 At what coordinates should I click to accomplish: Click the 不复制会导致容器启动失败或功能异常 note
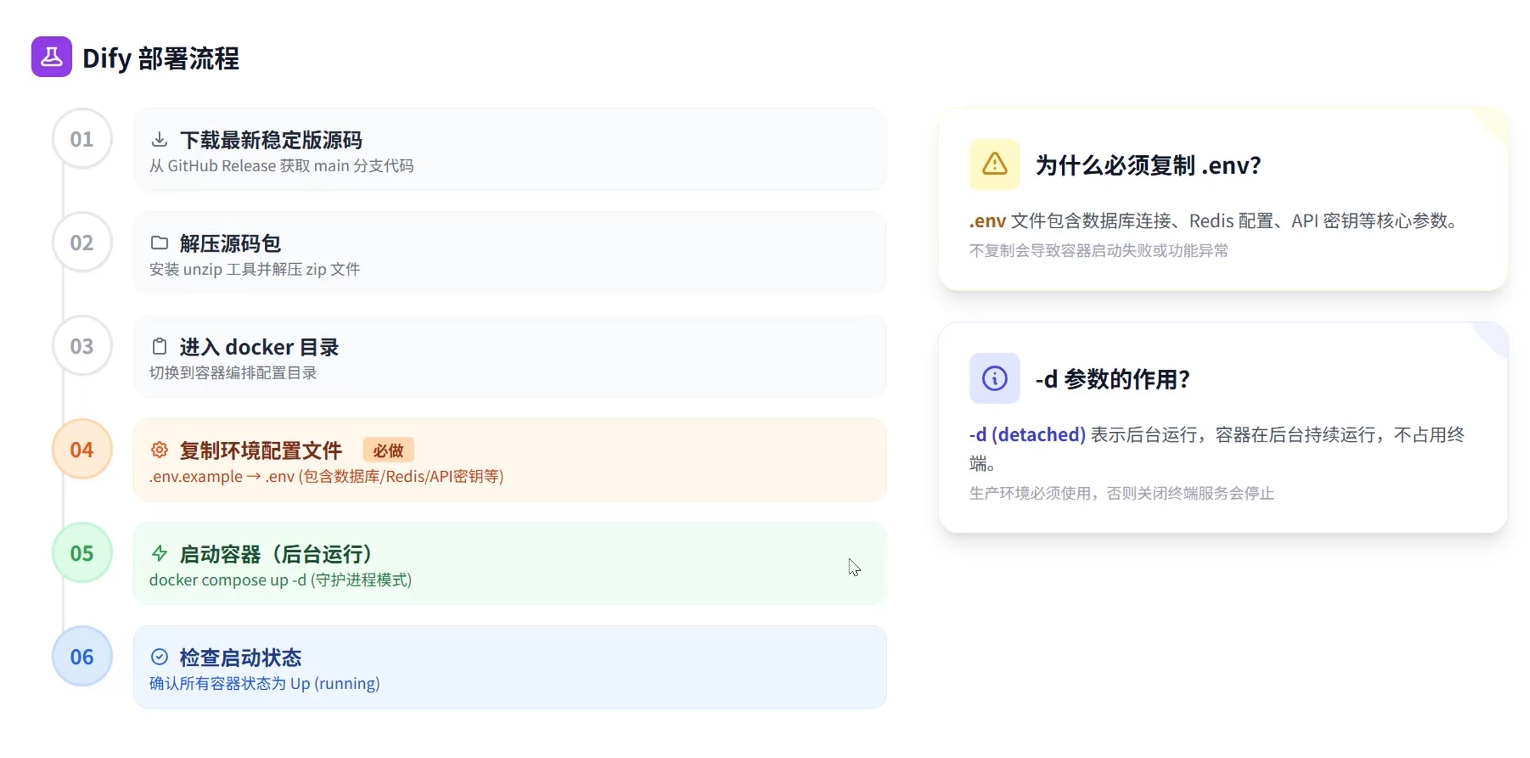pos(1099,250)
